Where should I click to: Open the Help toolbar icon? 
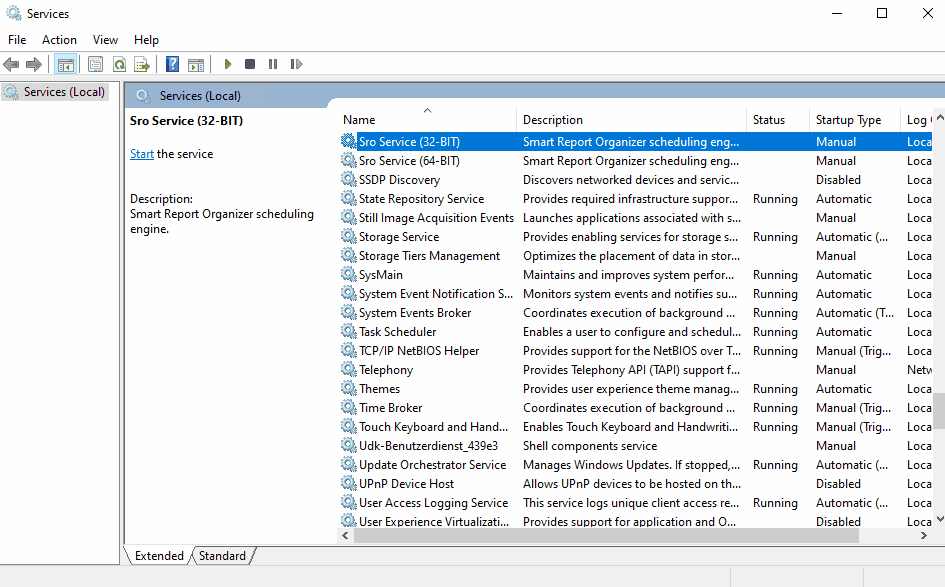(x=172, y=64)
